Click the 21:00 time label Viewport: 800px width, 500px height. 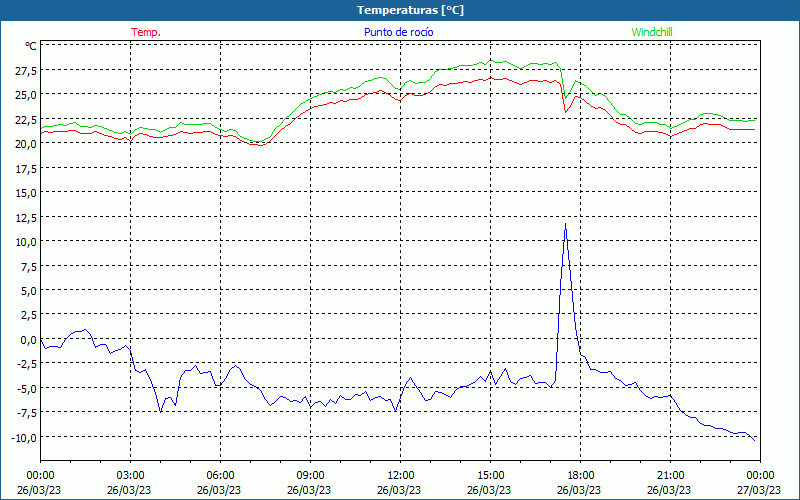pos(670,476)
